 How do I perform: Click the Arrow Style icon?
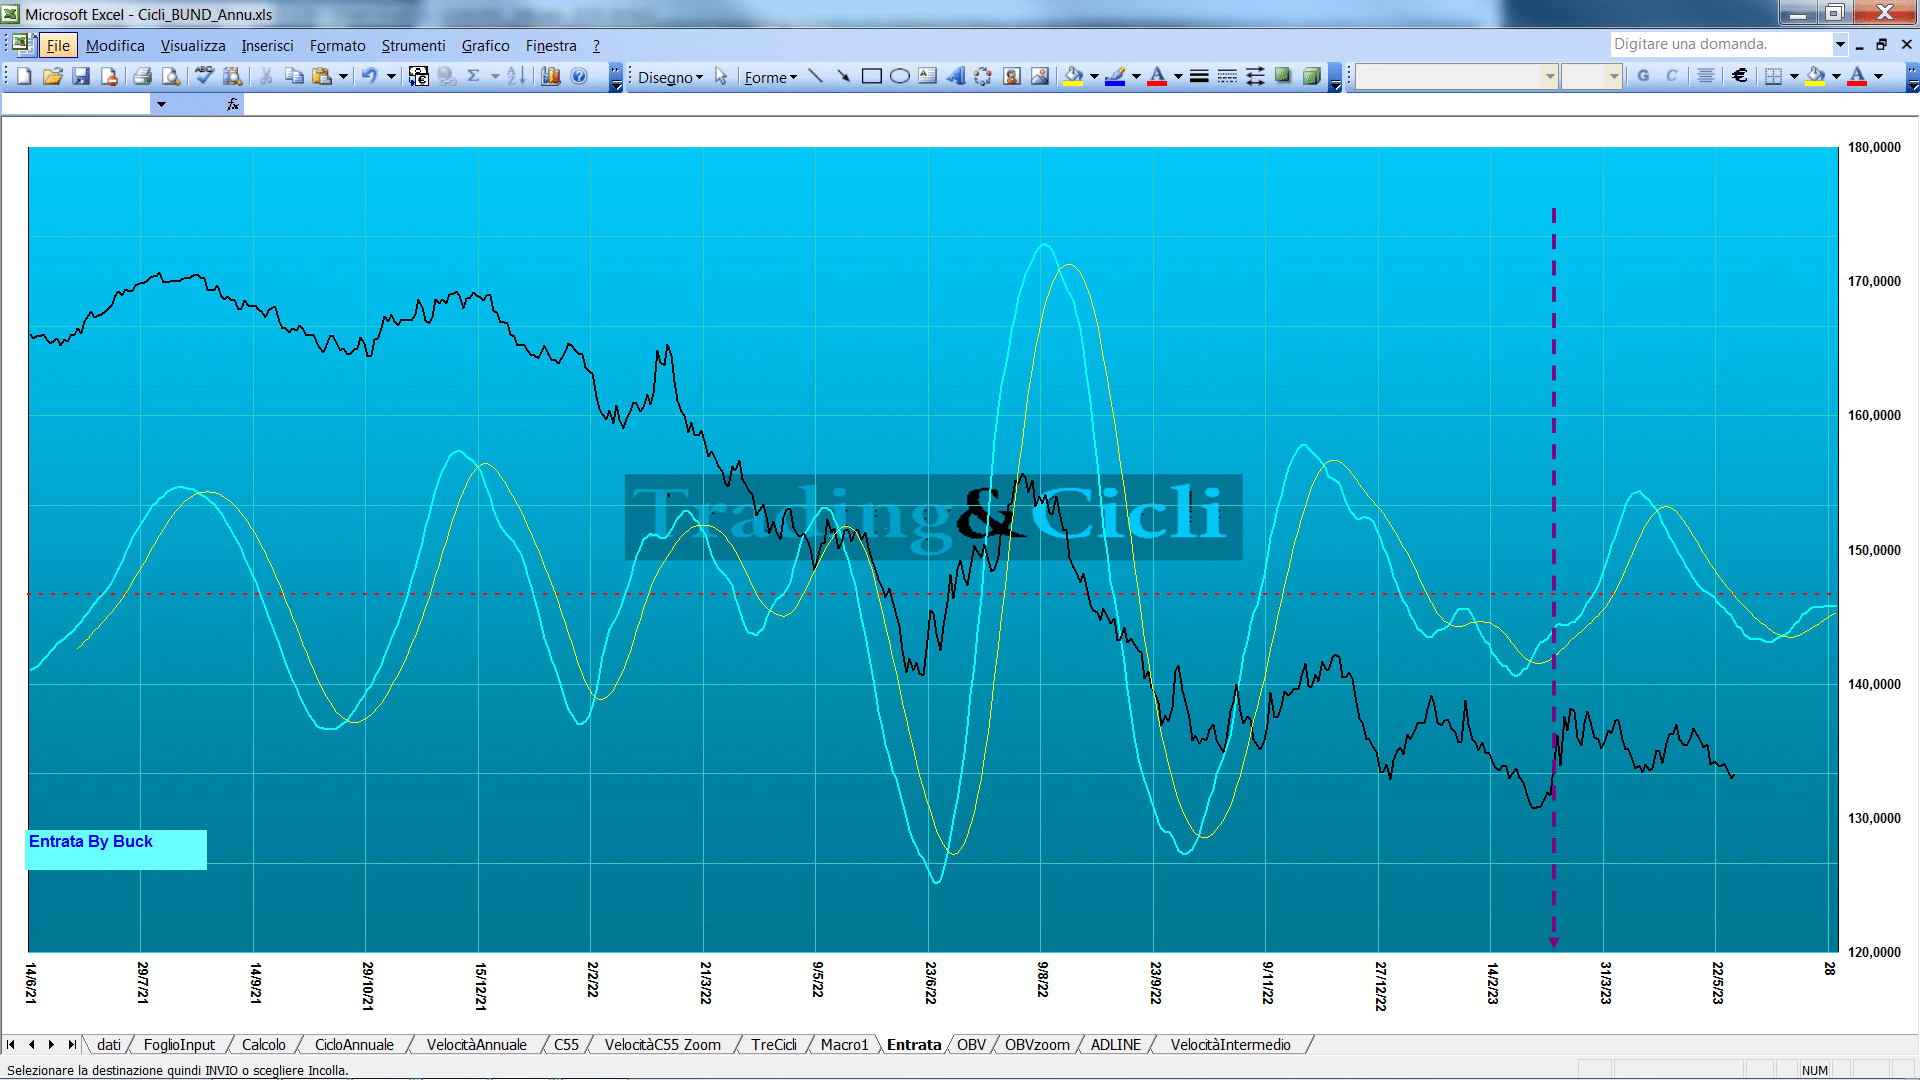pos(1255,76)
